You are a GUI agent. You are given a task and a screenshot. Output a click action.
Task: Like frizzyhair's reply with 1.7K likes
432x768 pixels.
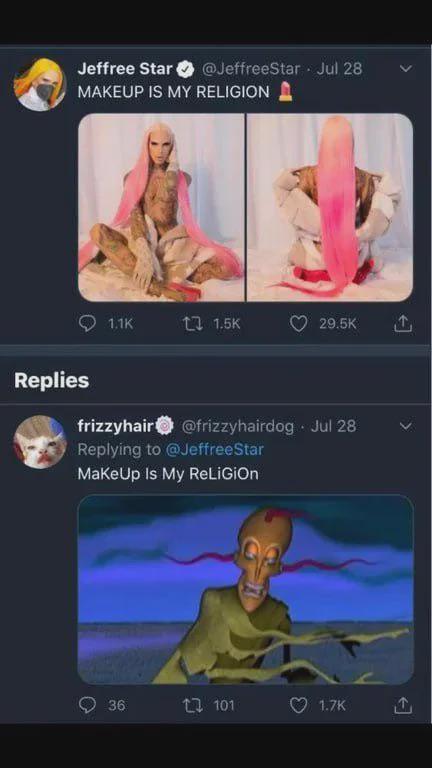pos(298,705)
